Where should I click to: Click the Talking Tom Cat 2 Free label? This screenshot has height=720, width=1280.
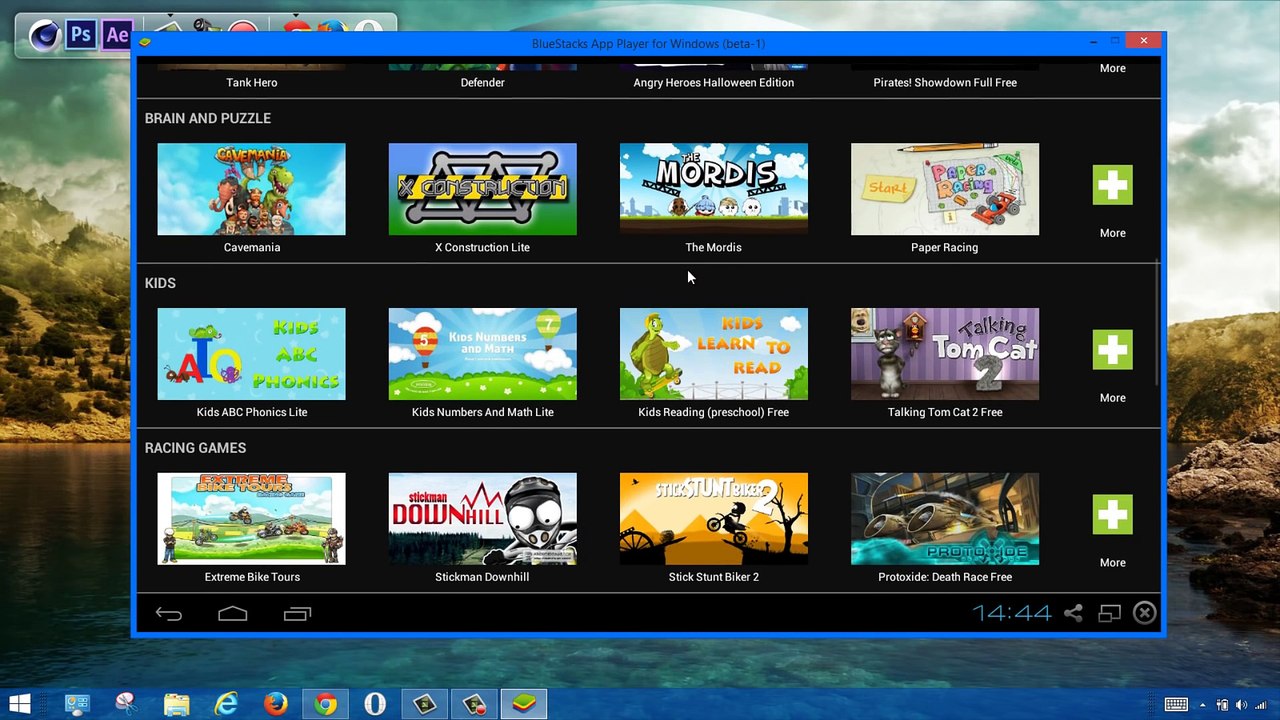pyautogui.click(x=945, y=412)
